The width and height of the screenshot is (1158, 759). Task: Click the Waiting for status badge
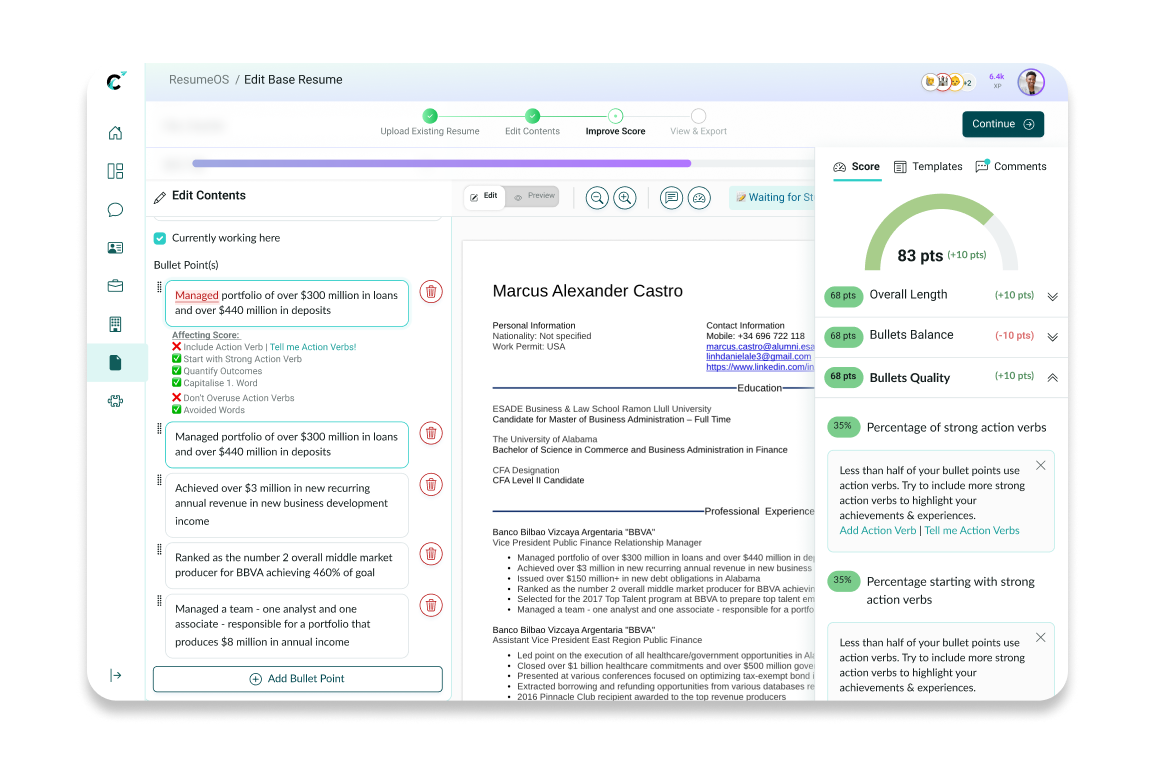click(772, 198)
